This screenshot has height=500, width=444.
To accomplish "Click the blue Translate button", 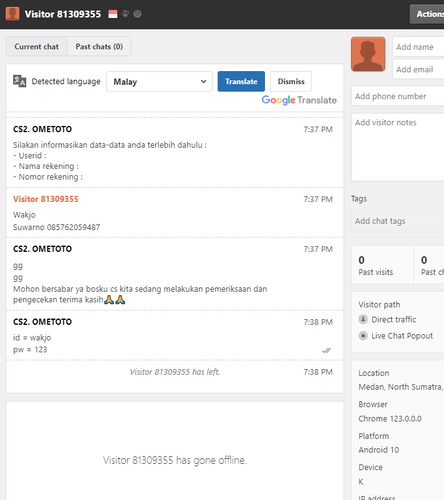I will point(241,81).
